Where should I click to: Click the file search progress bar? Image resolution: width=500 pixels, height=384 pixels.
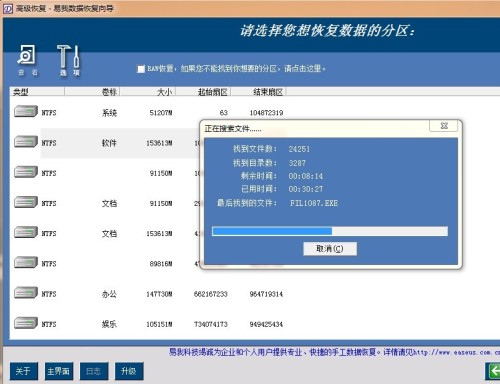click(330, 231)
